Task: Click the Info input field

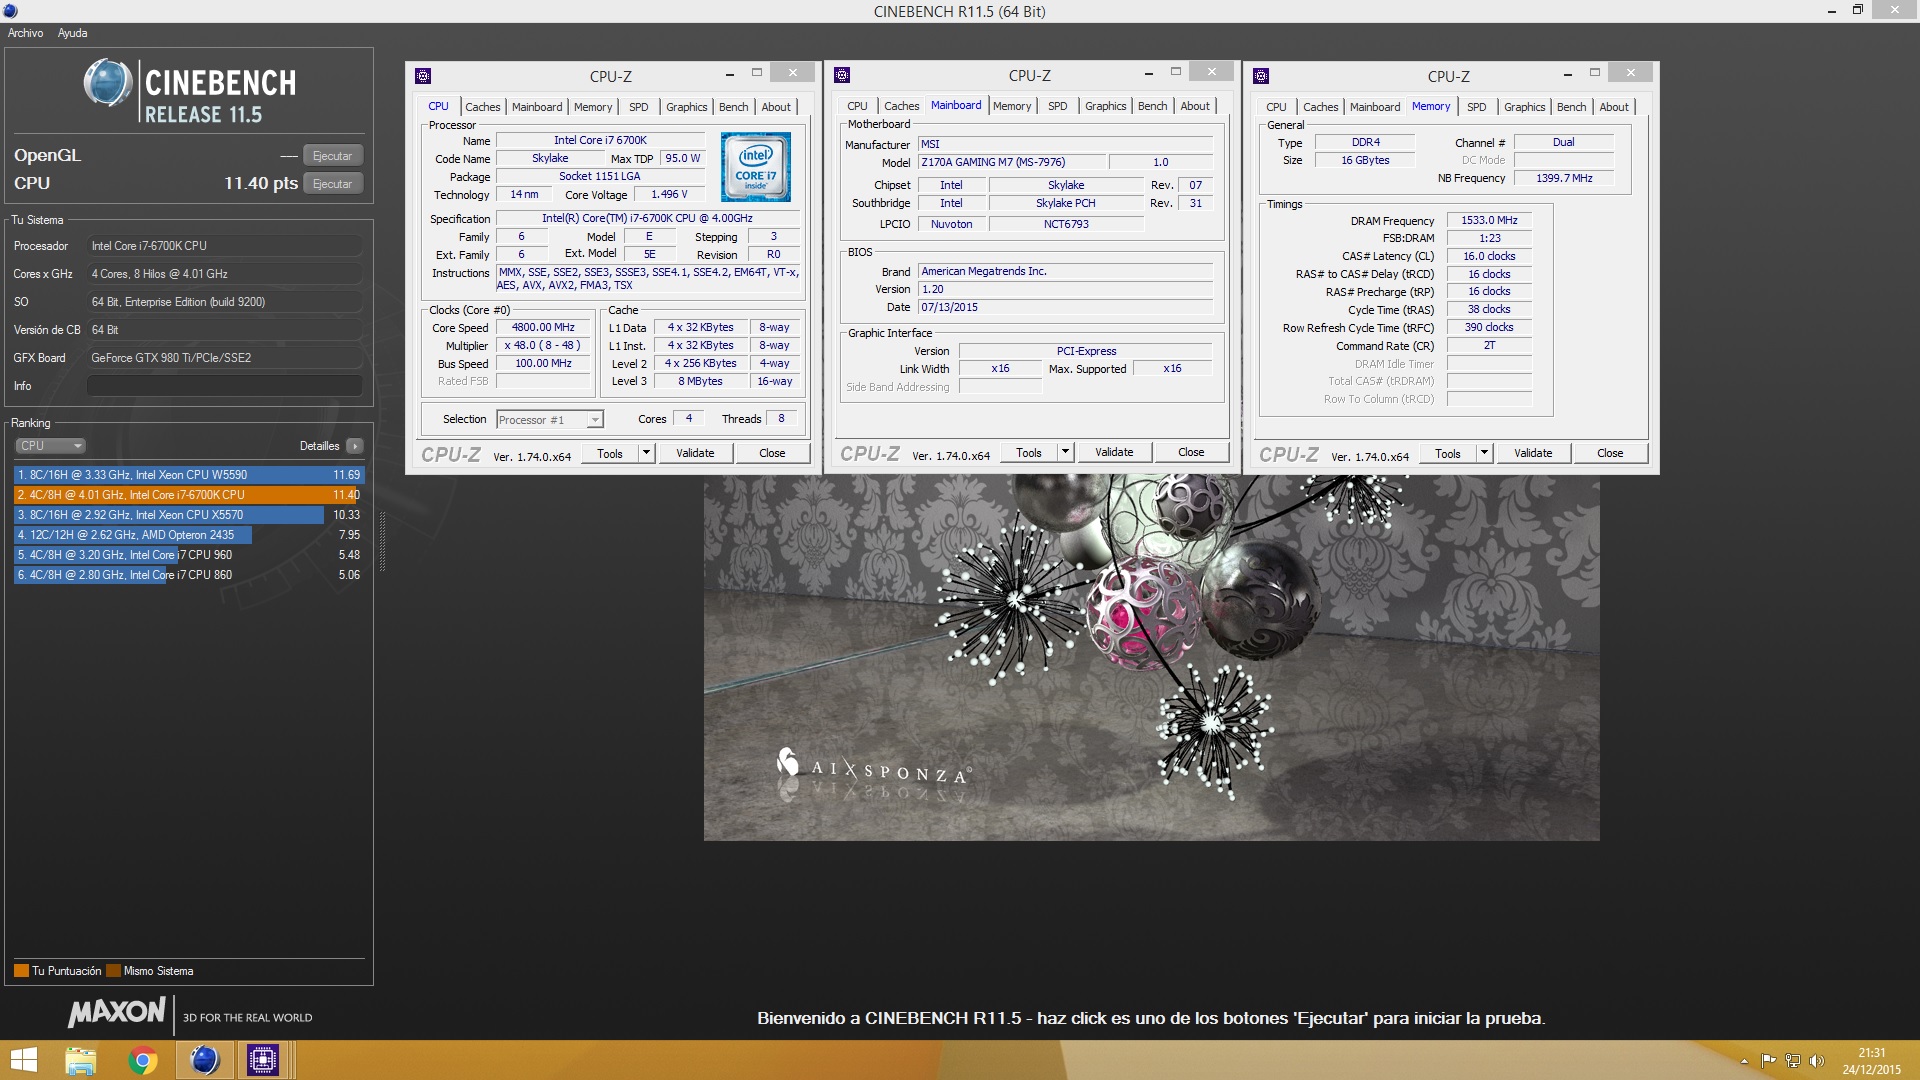Action: click(x=225, y=386)
